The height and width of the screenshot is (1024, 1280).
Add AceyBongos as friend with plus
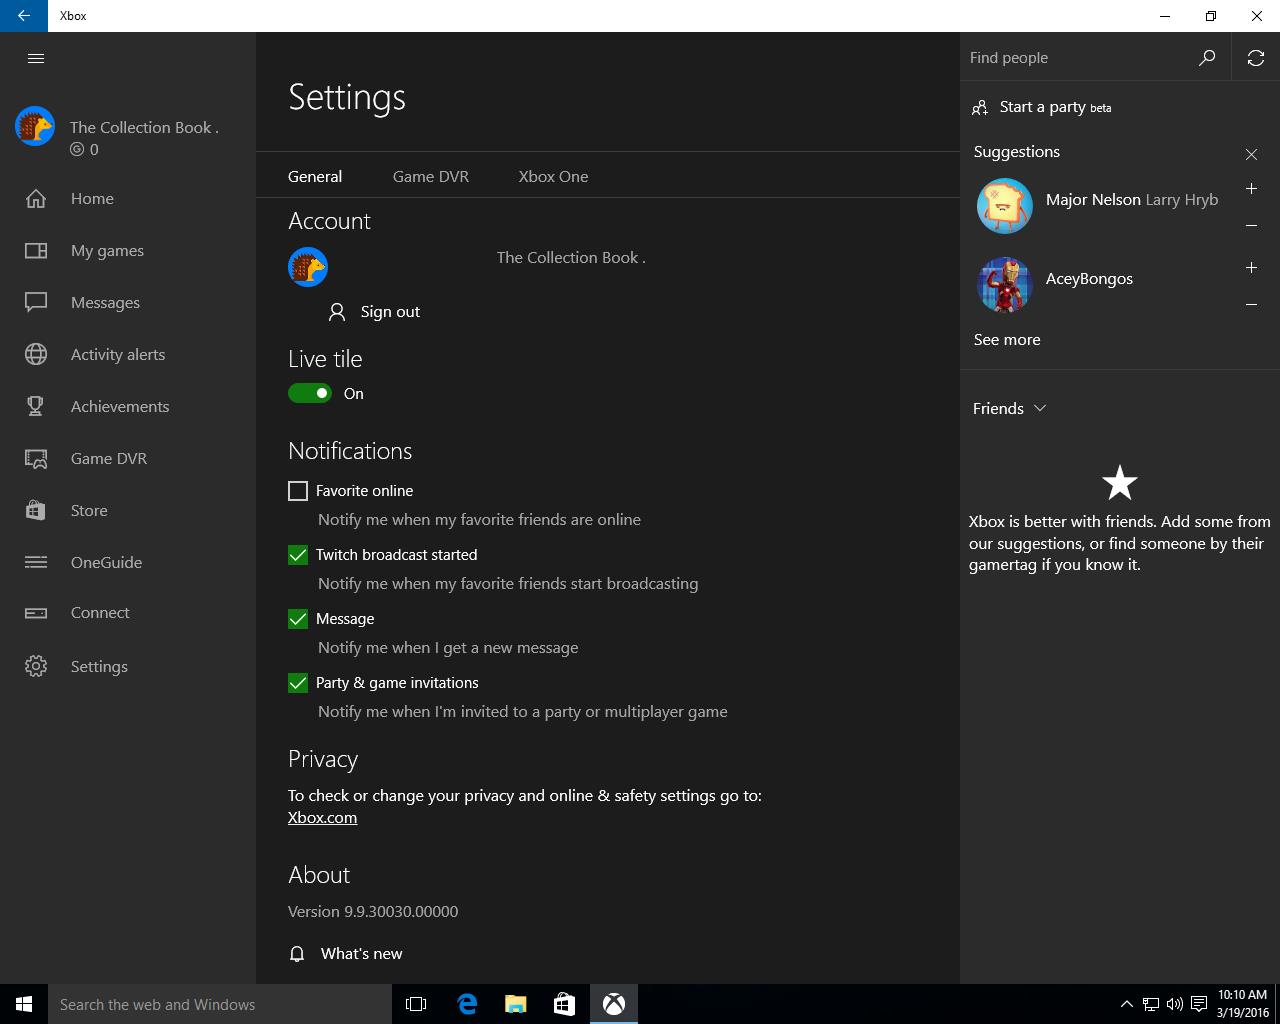coord(1251,267)
